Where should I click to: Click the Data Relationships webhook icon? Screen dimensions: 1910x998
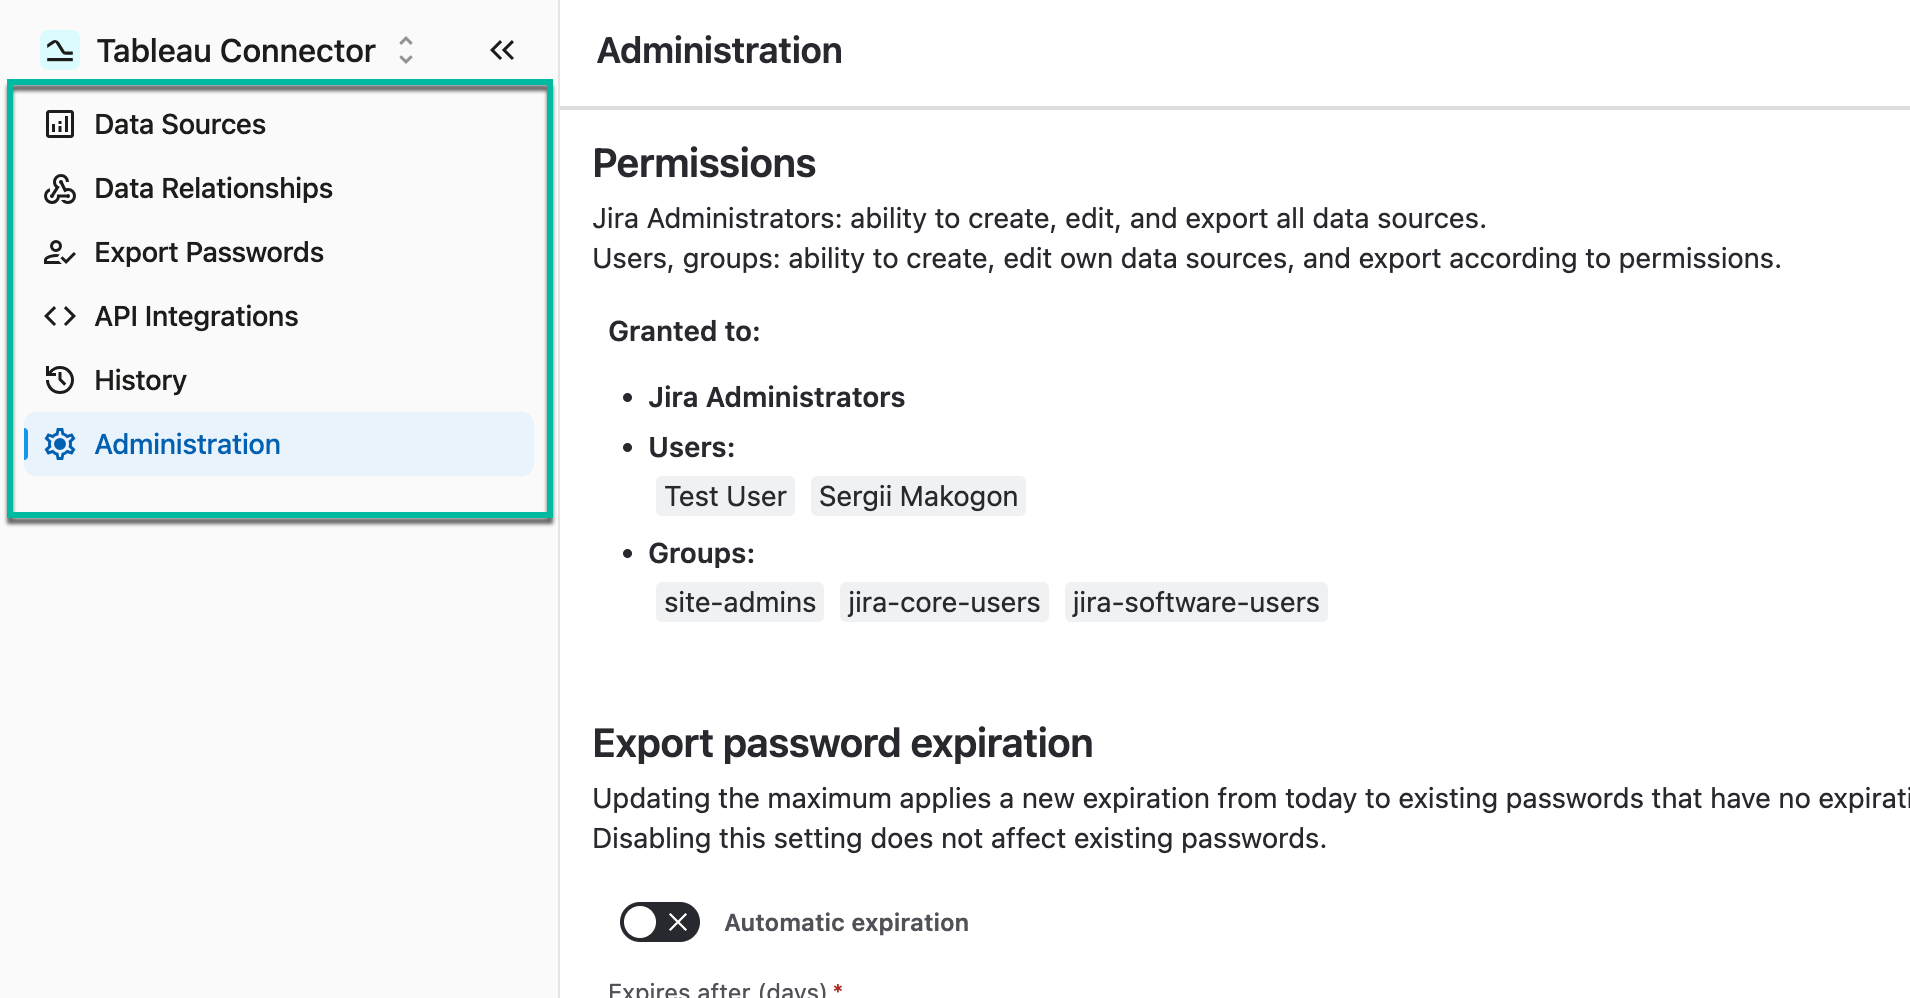click(60, 188)
